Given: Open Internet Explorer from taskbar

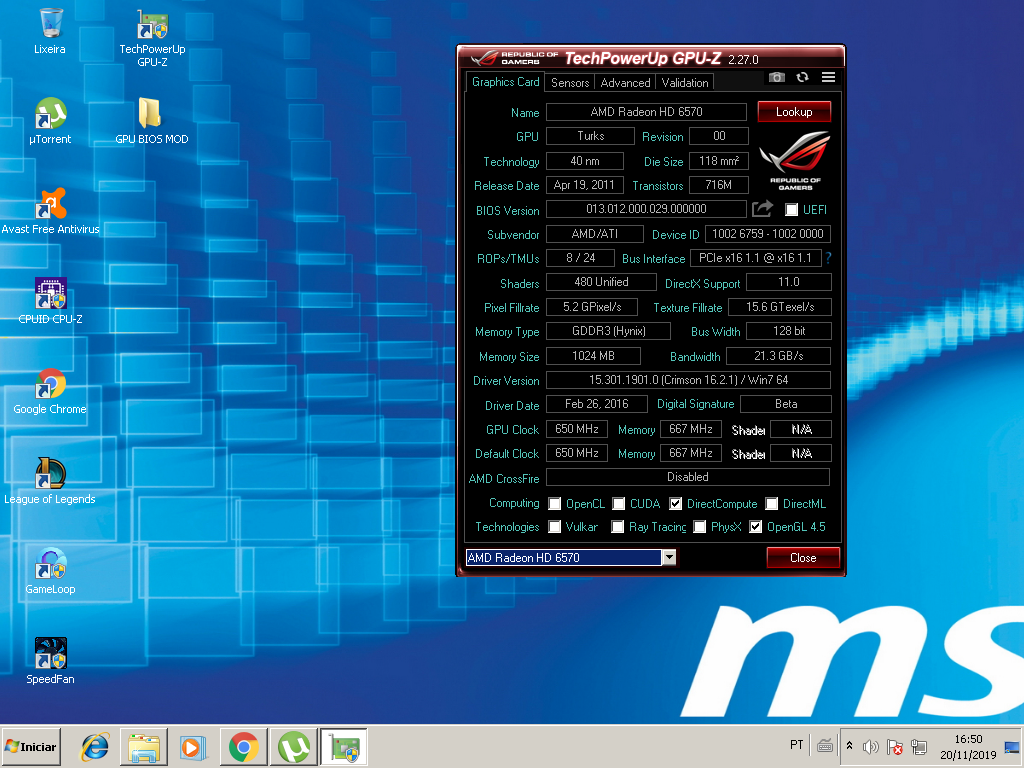Looking at the screenshot, I should click(95, 746).
